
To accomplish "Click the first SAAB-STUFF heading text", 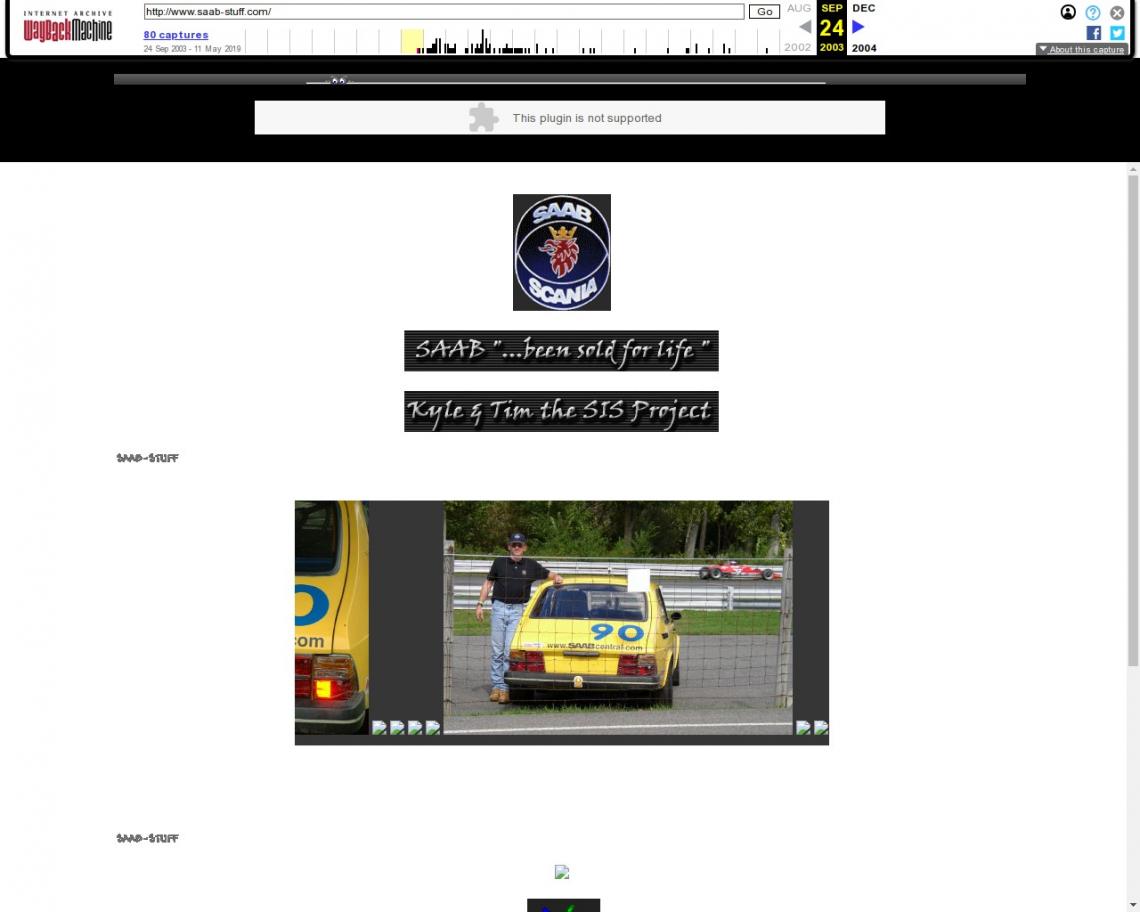I will pos(148,458).
